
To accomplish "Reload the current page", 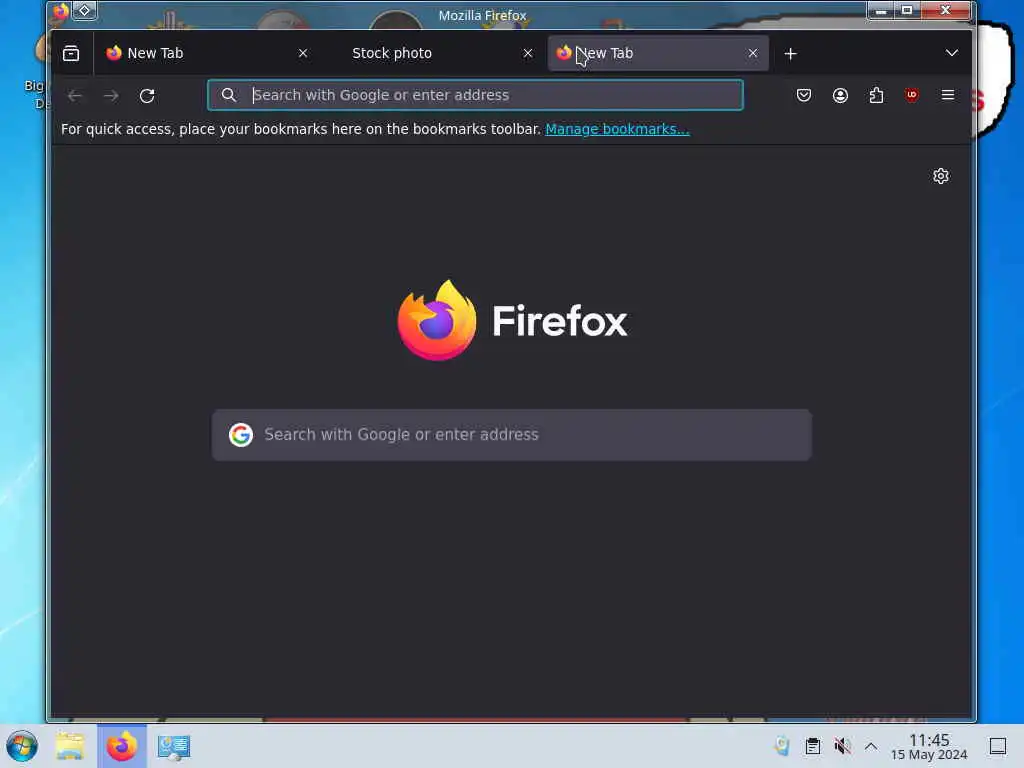I will 147,96.
